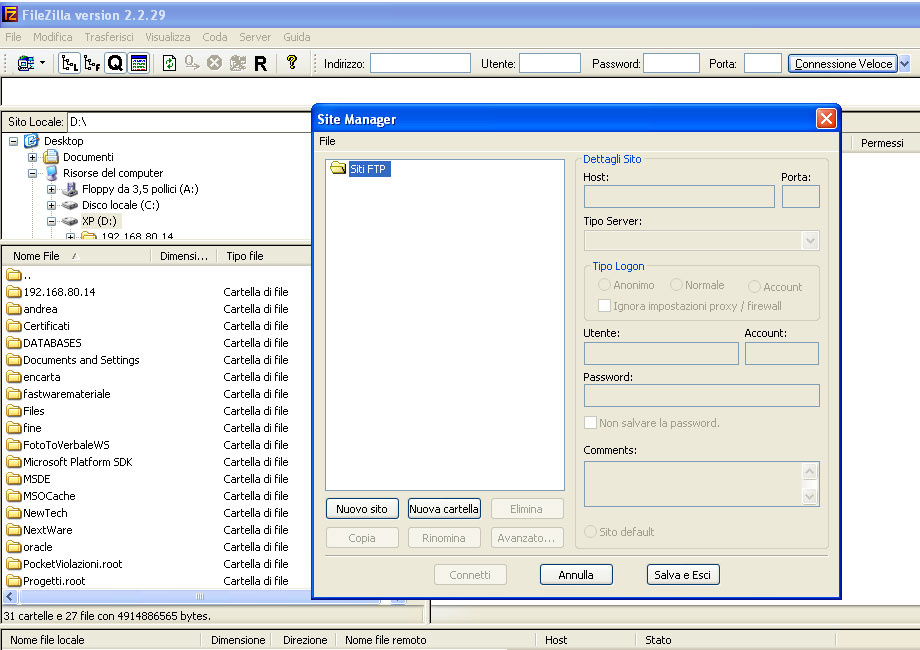
Task: Click the refresh file list icon
Action: pos(170,63)
